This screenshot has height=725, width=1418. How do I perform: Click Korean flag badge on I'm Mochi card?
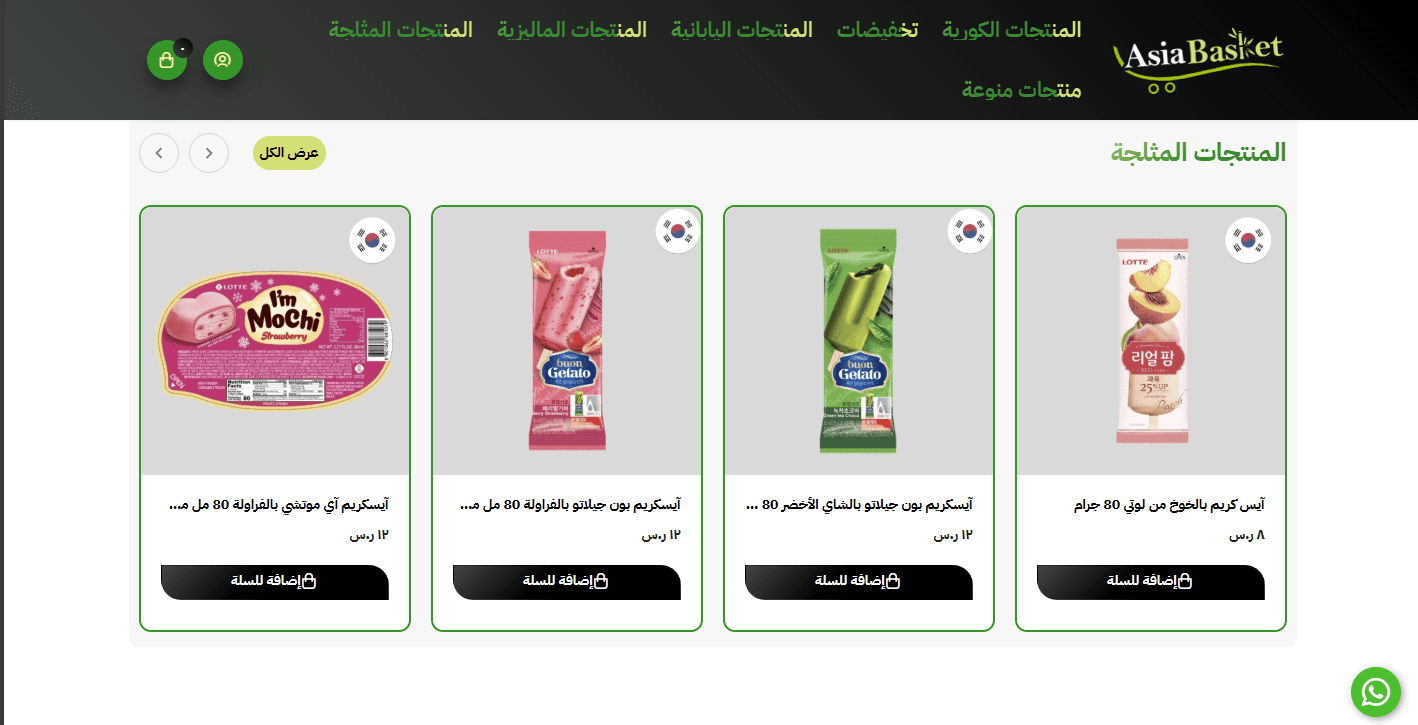click(x=372, y=240)
